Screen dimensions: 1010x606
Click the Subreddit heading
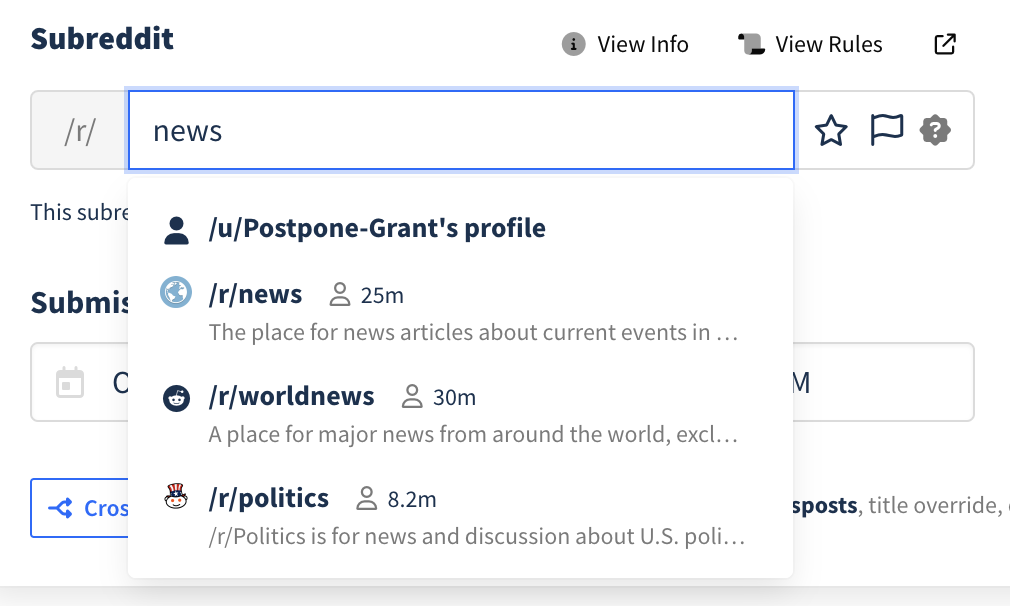pos(102,39)
